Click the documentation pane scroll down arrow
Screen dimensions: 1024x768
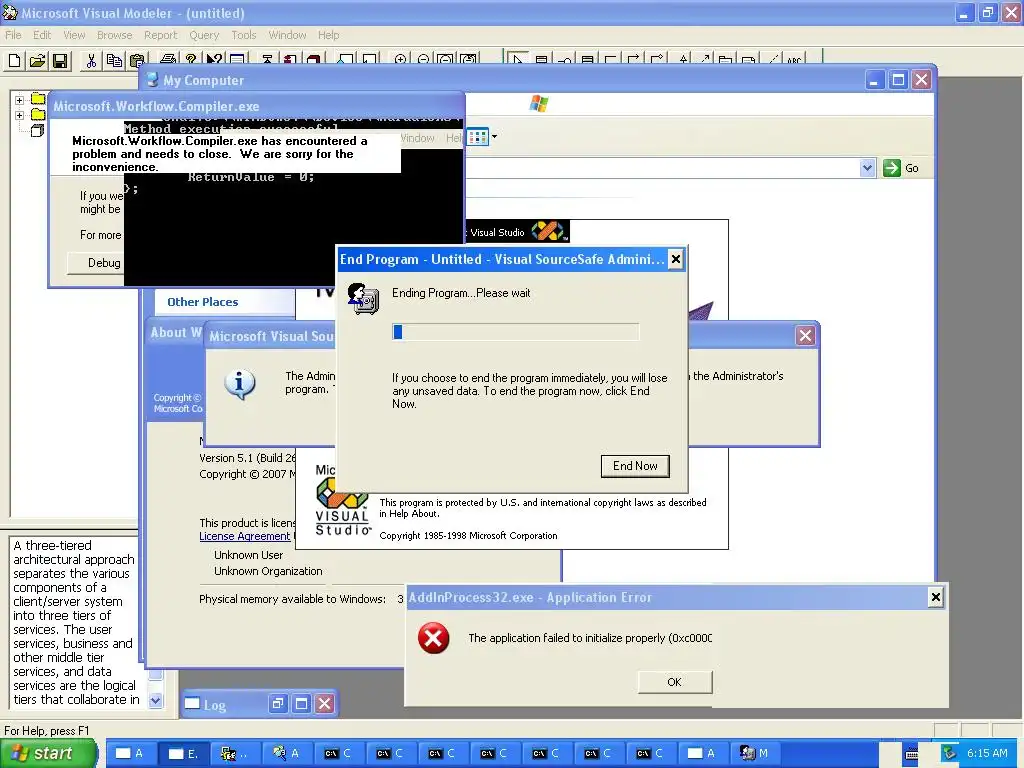tap(155, 700)
